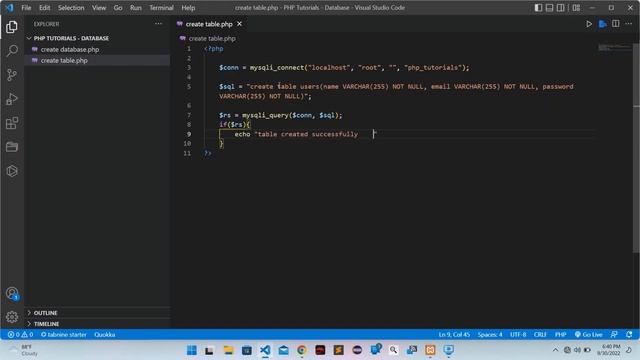Open the Manage gear icon
640x360 pixels.
(12, 317)
